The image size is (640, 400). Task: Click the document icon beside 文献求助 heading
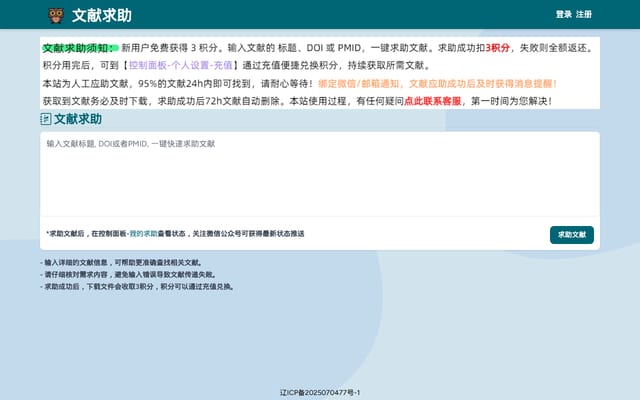46,119
